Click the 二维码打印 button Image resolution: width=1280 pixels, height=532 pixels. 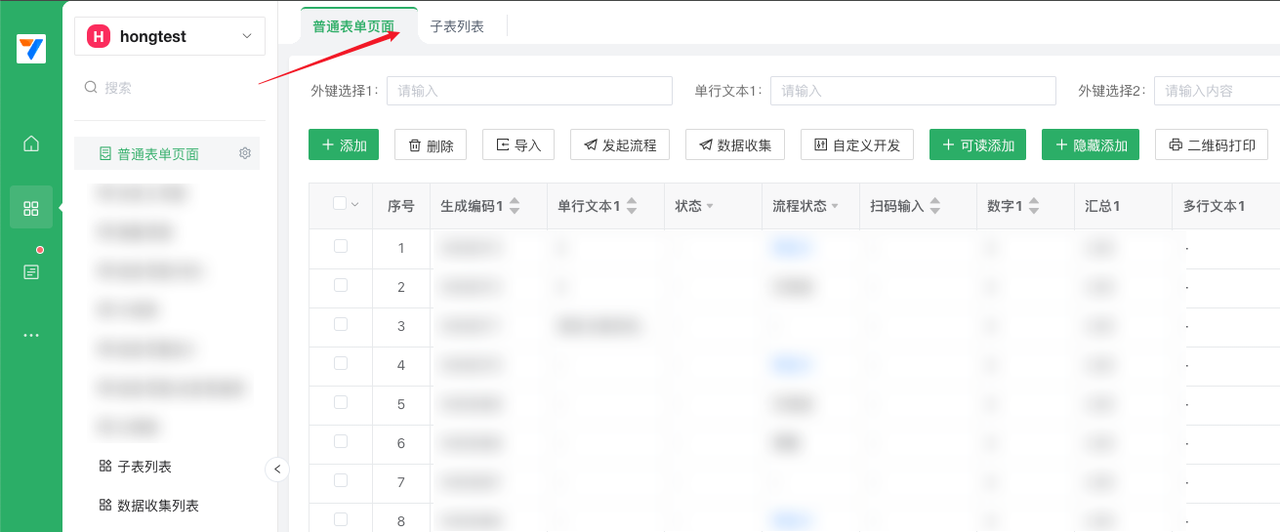click(x=1211, y=145)
